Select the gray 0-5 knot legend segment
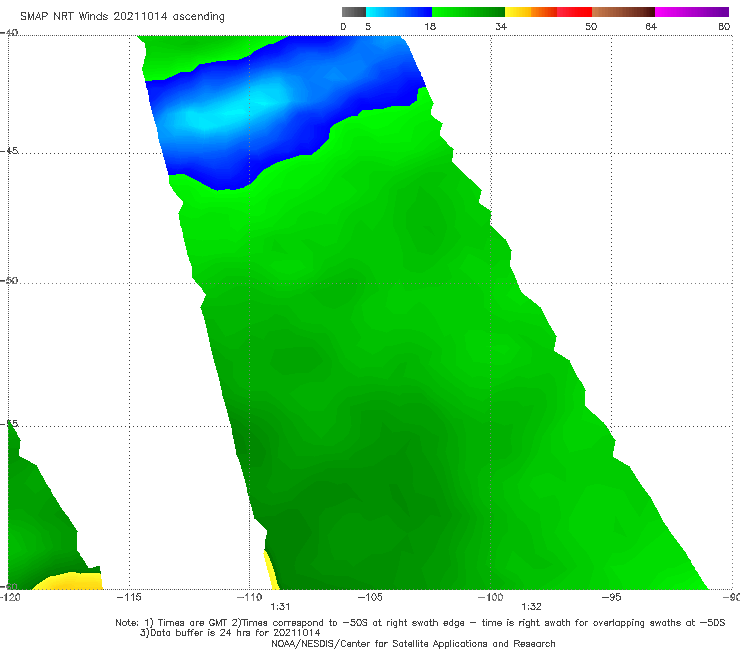The image size is (740, 650). (x=354, y=12)
